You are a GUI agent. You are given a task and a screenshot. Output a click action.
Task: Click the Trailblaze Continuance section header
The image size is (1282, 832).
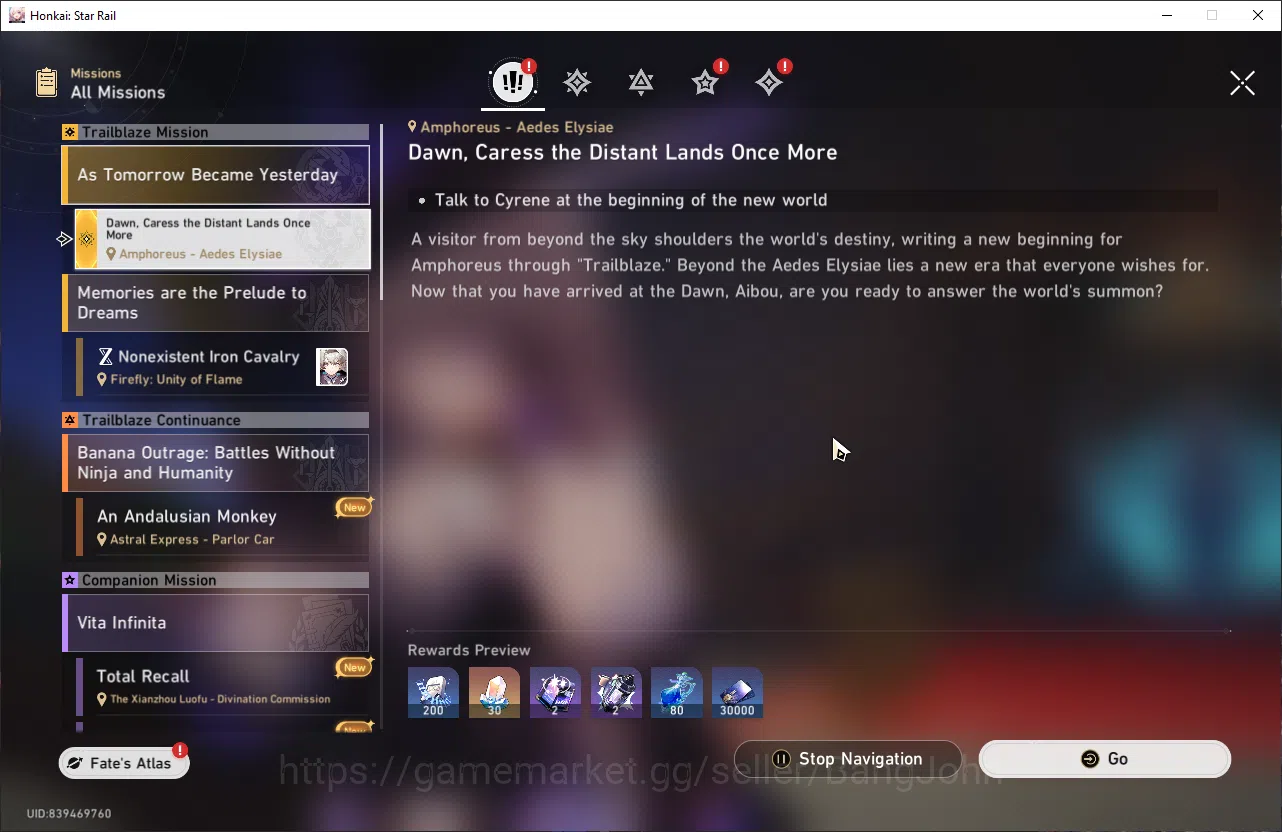click(215, 420)
